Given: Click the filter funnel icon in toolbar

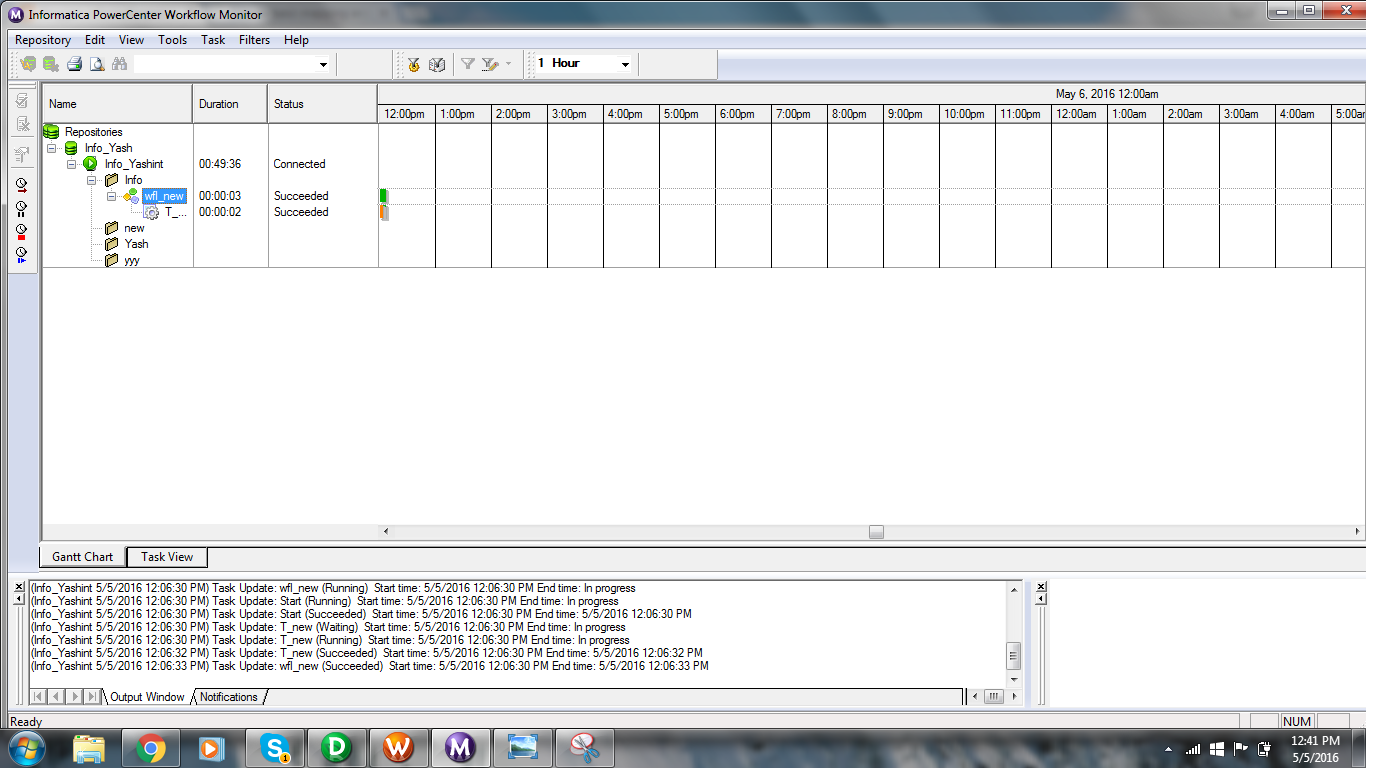Looking at the screenshot, I should tap(467, 63).
